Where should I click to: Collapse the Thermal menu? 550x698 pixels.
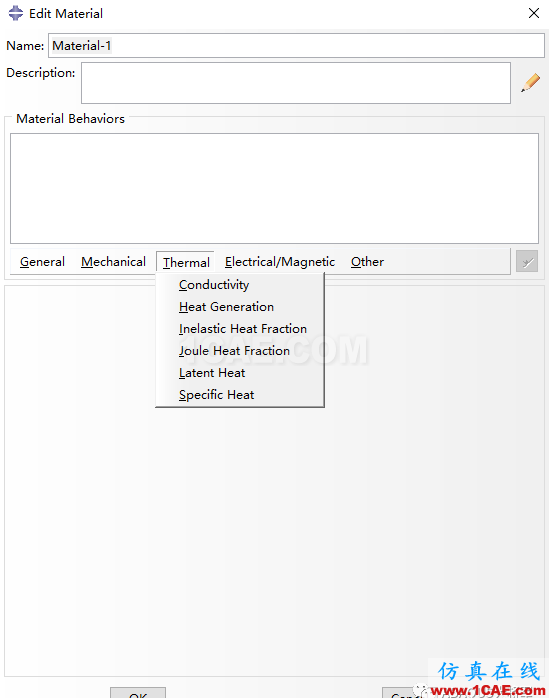[186, 262]
